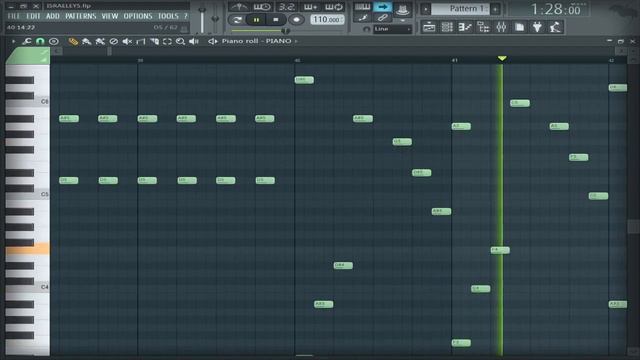Select the highest note at bar 40
Viewport: 640px width, 360px height.
coord(304,80)
